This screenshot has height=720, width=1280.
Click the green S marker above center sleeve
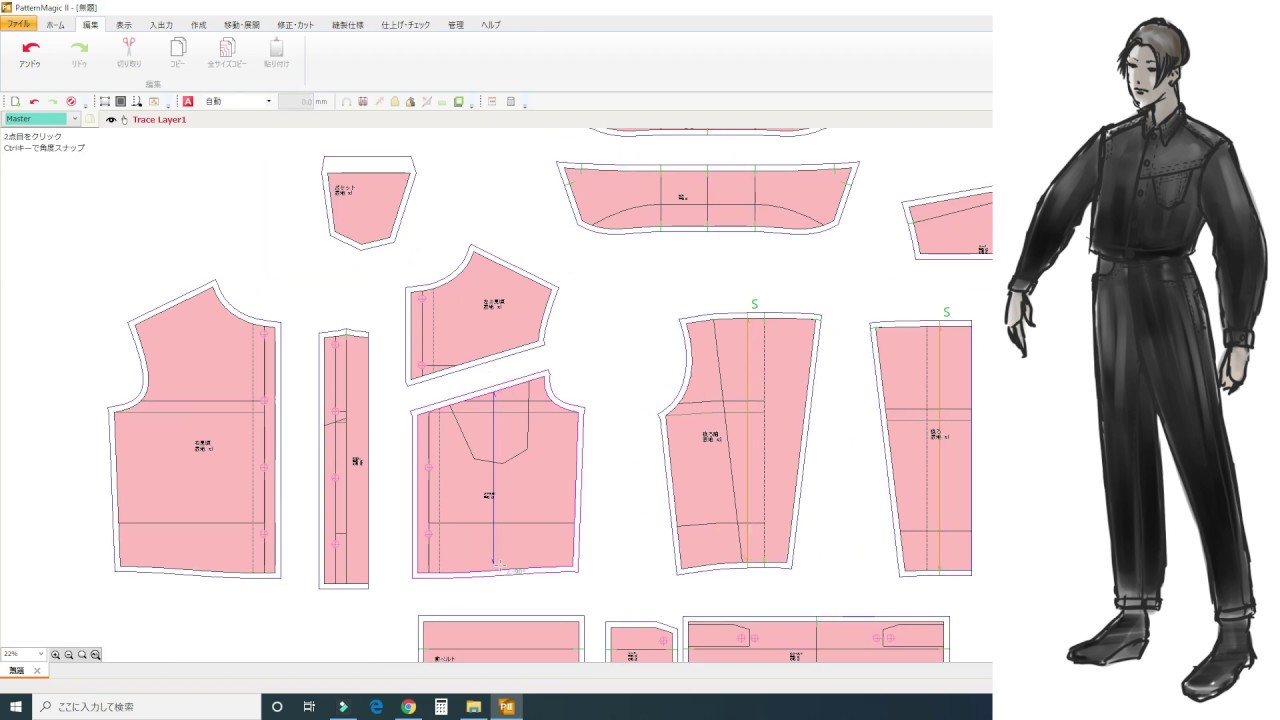755,304
